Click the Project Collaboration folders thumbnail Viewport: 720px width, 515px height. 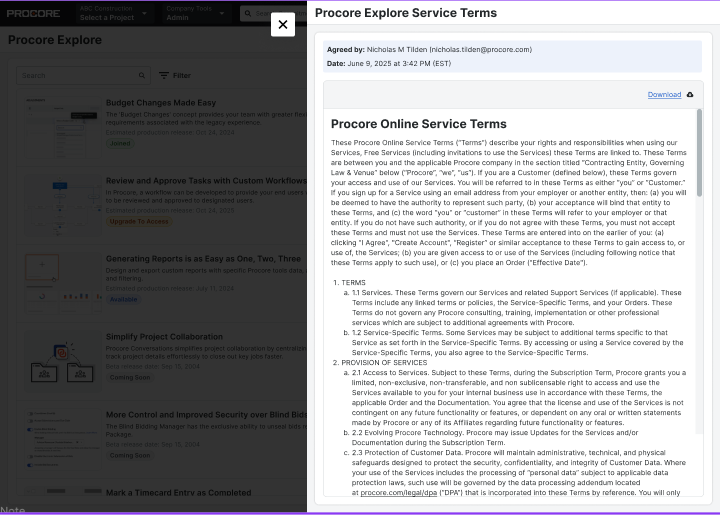(x=62, y=362)
